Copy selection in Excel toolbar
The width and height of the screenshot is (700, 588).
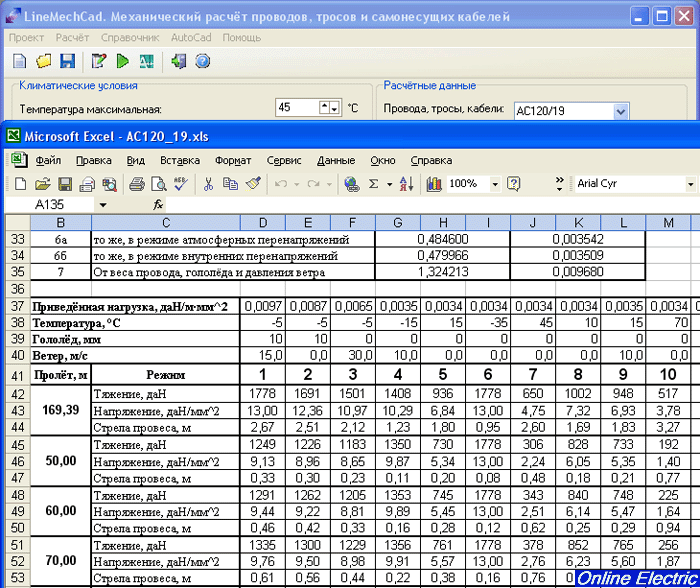point(230,184)
